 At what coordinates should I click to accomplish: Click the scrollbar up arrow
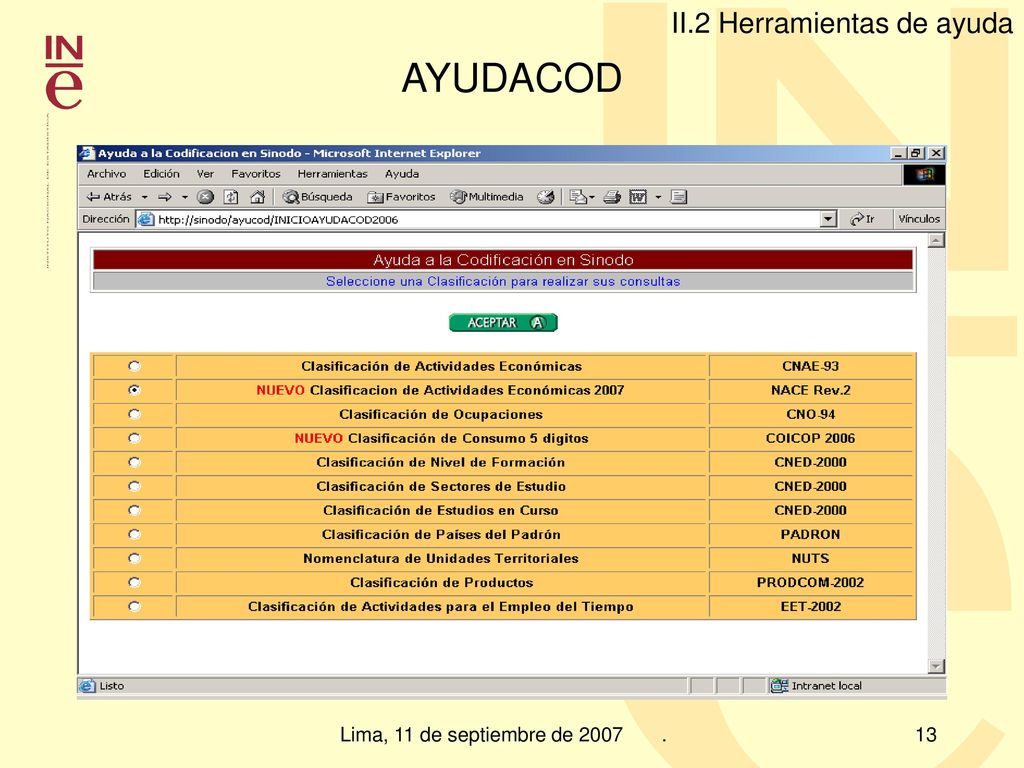[x=936, y=241]
